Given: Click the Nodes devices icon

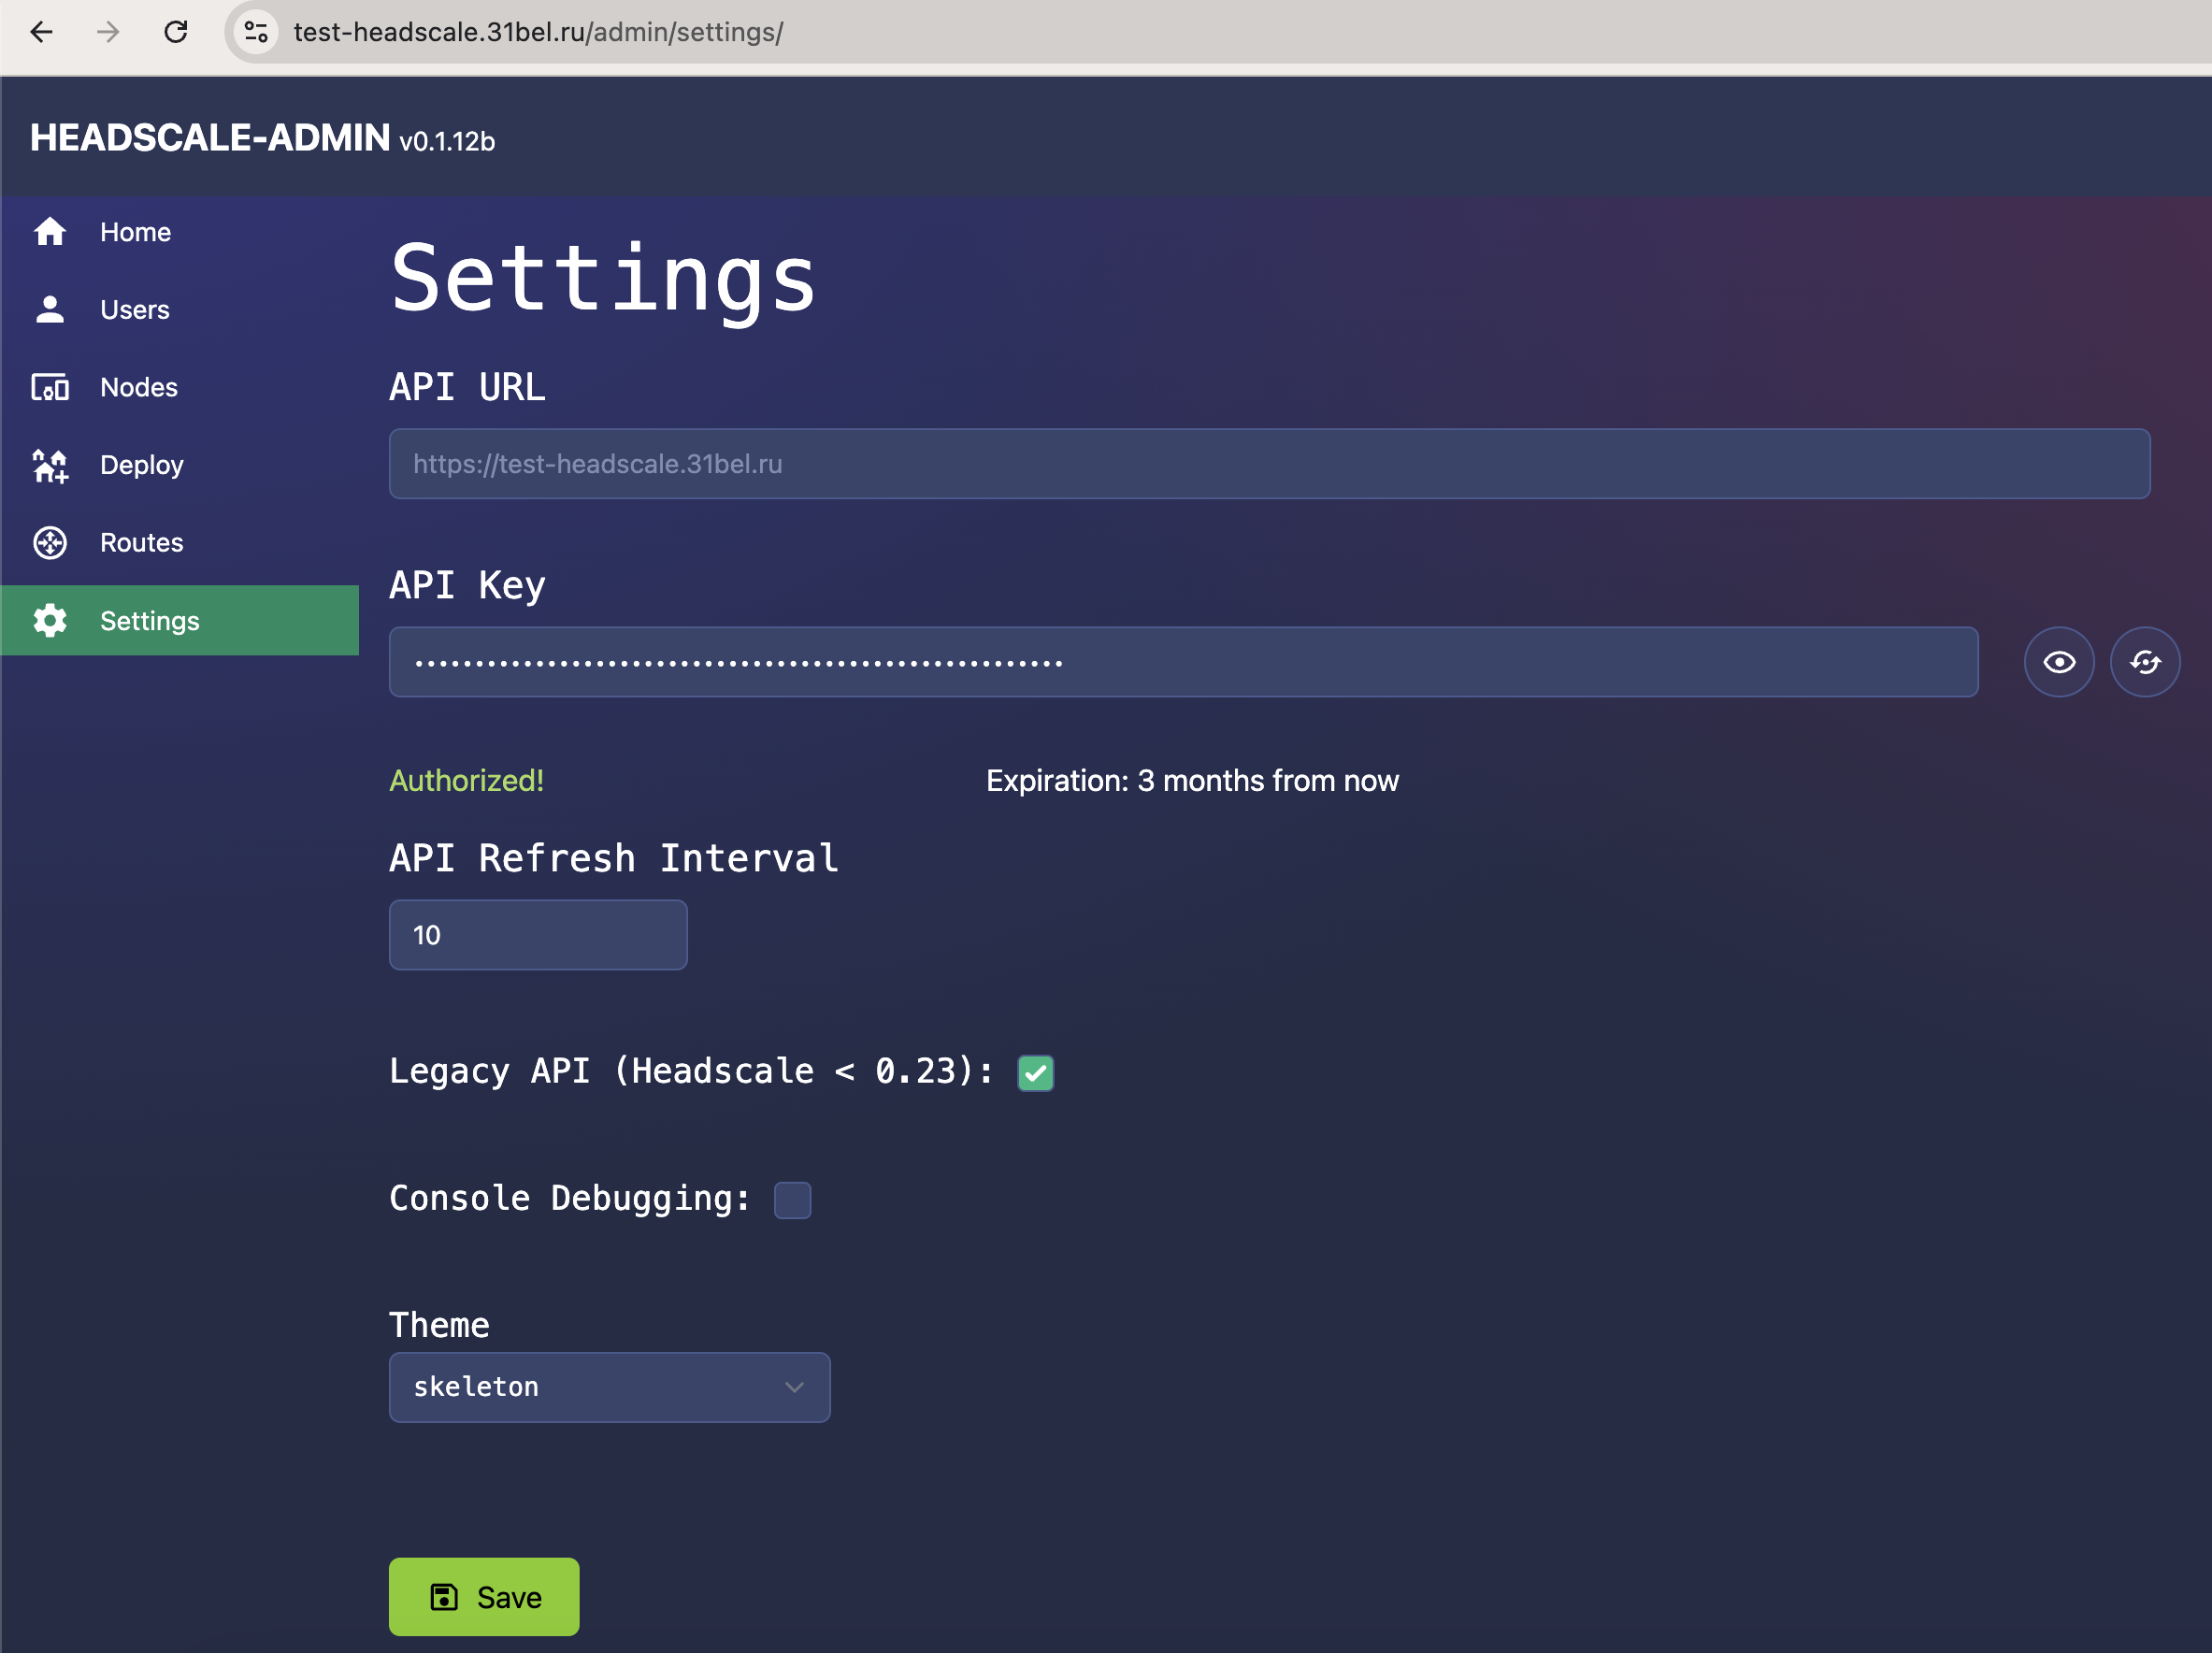Looking at the screenshot, I should point(50,387).
